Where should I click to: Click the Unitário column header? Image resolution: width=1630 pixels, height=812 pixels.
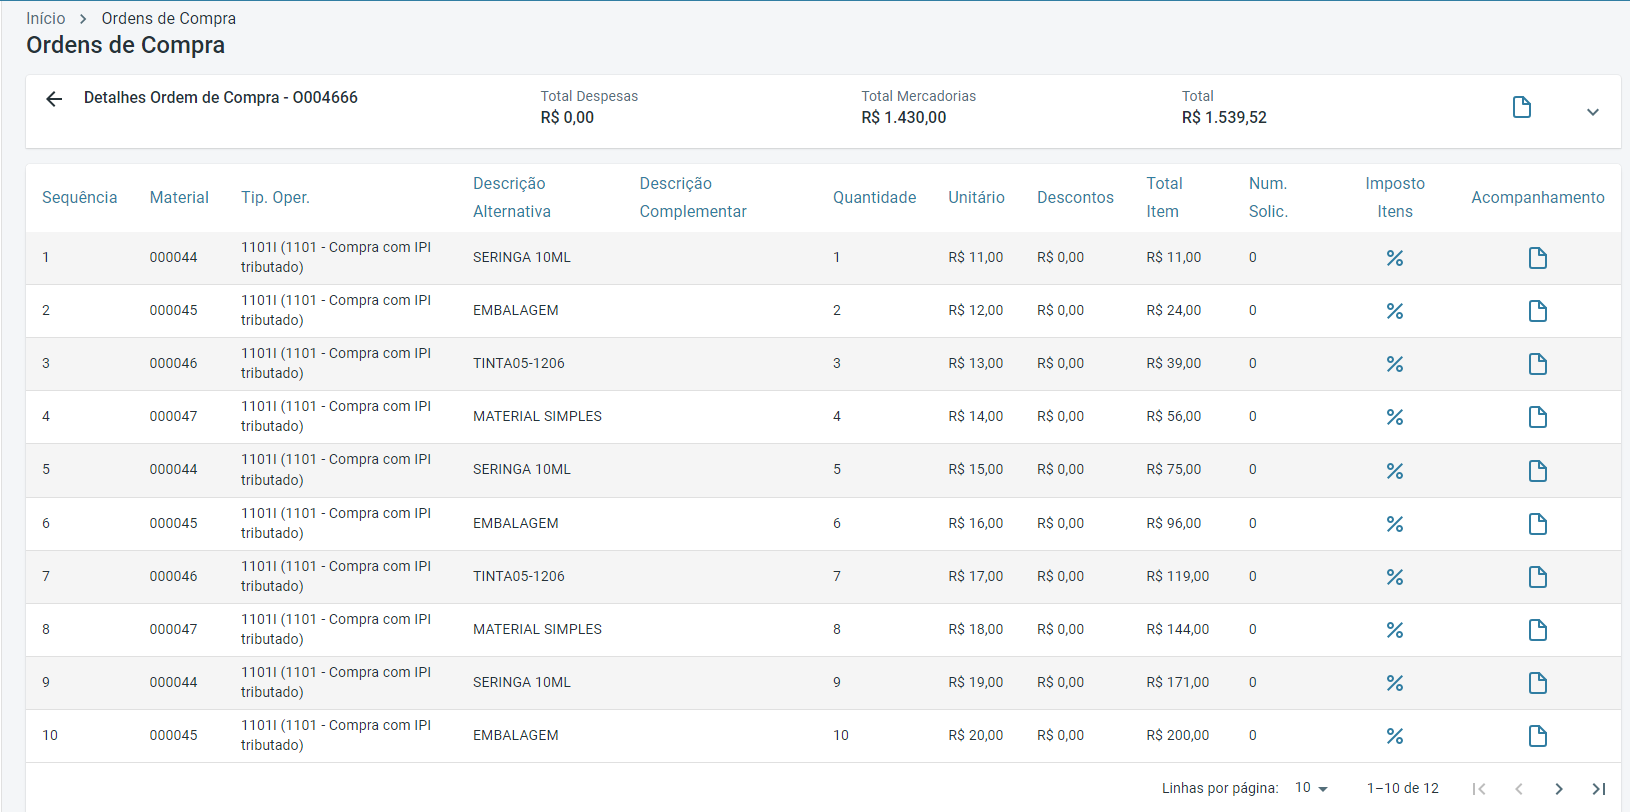976,197
